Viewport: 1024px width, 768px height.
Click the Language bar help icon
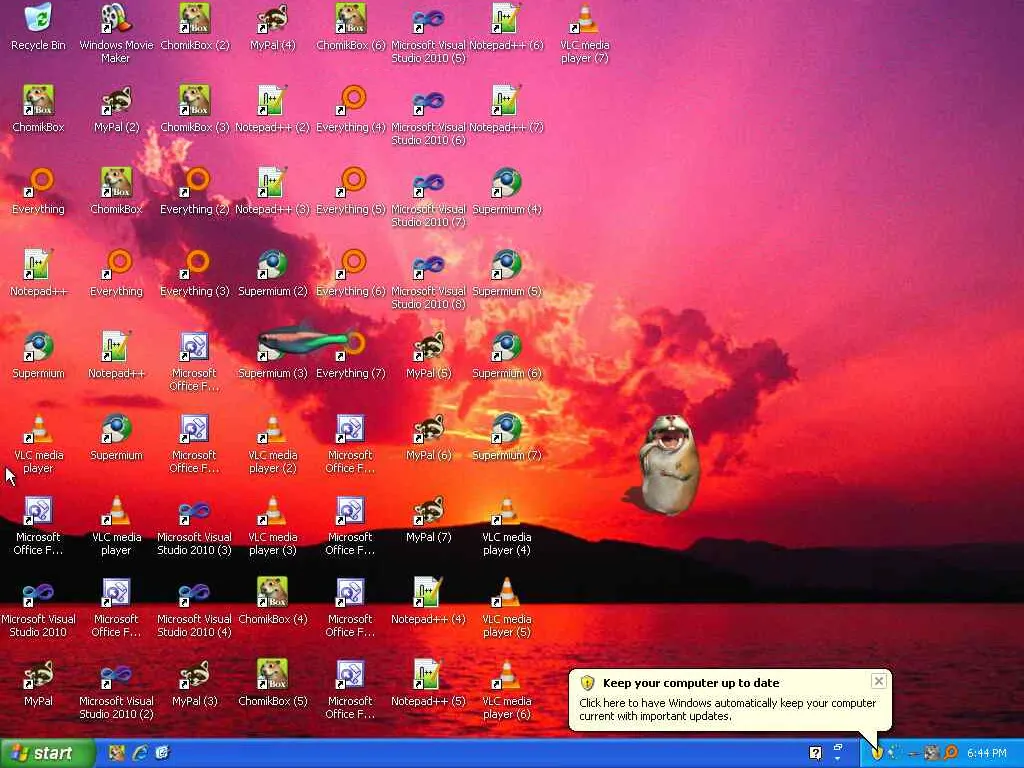tap(816, 753)
